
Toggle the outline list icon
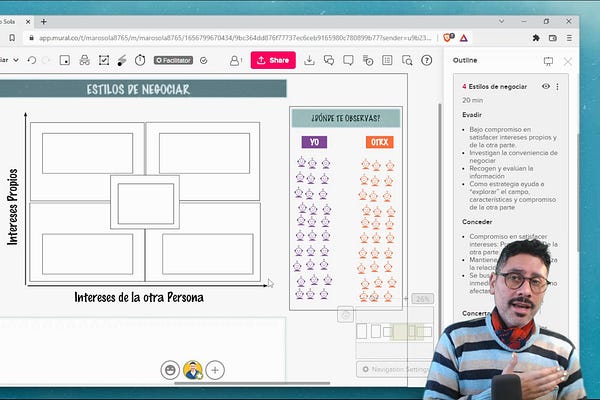point(387,60)
